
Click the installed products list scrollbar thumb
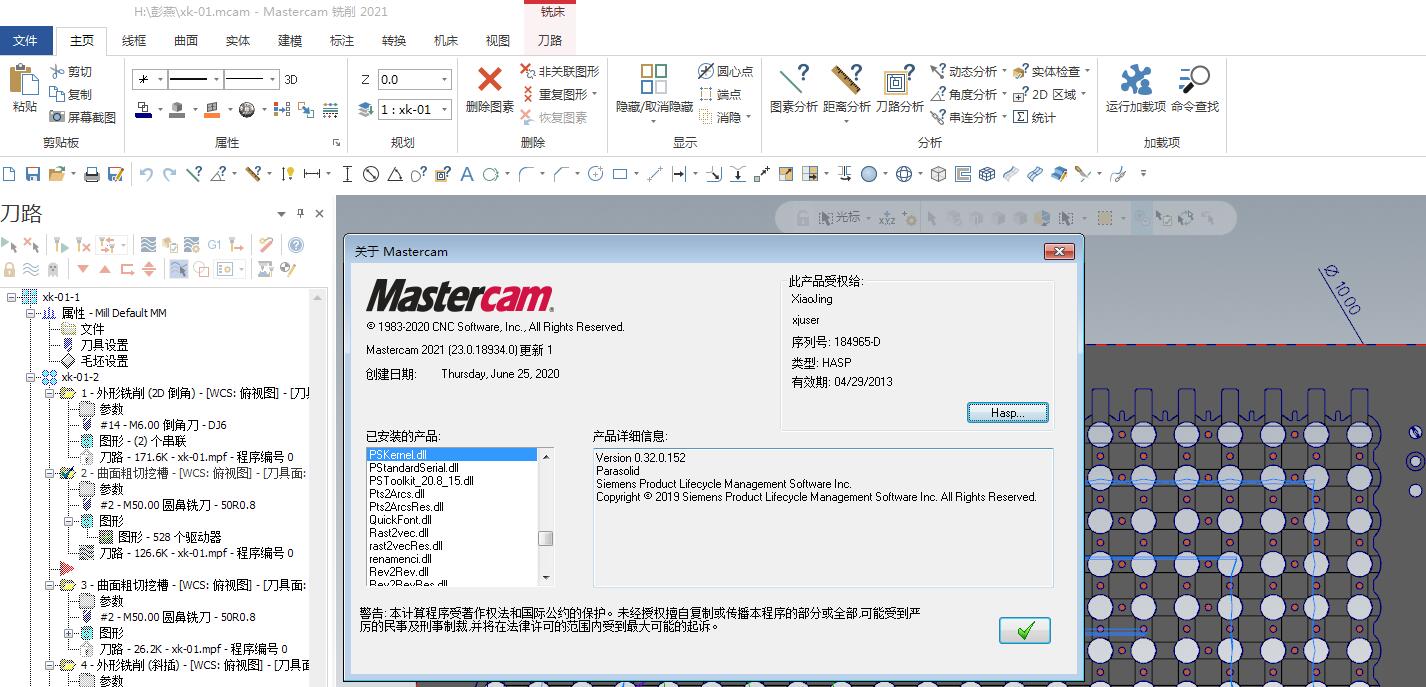(x=546, y=538)
